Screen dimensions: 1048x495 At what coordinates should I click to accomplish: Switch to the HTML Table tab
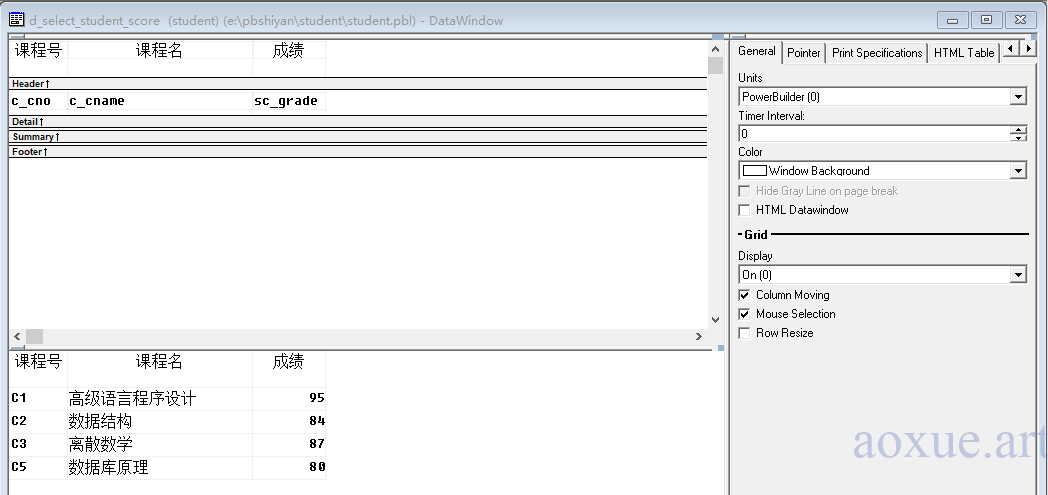pyautogui.click(x=964, y=53)
